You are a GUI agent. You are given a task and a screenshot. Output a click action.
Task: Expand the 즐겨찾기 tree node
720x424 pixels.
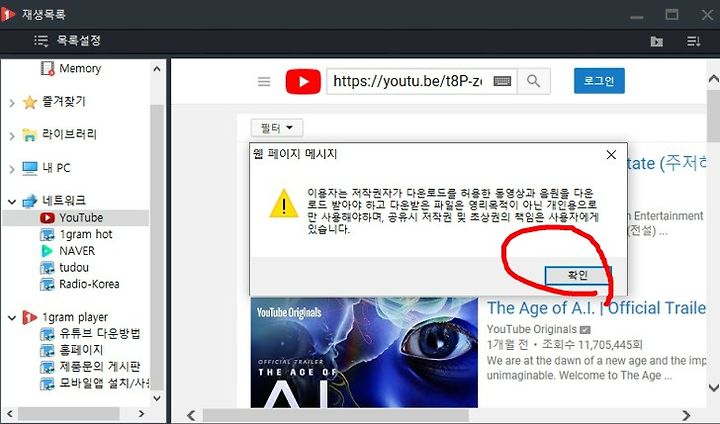tap(12, 102)
